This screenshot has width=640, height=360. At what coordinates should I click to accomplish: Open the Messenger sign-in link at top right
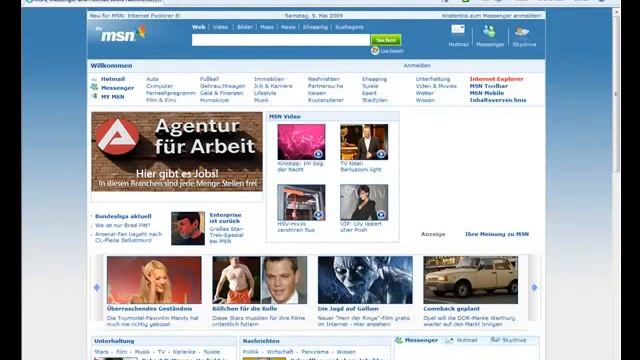coord(491,16)
